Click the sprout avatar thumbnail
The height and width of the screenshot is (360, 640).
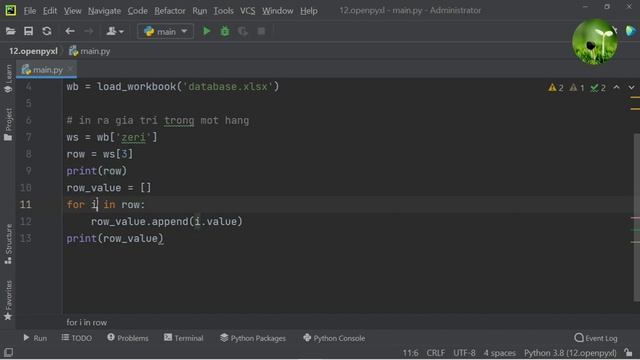pyautogui.click(x=595, y=42)
